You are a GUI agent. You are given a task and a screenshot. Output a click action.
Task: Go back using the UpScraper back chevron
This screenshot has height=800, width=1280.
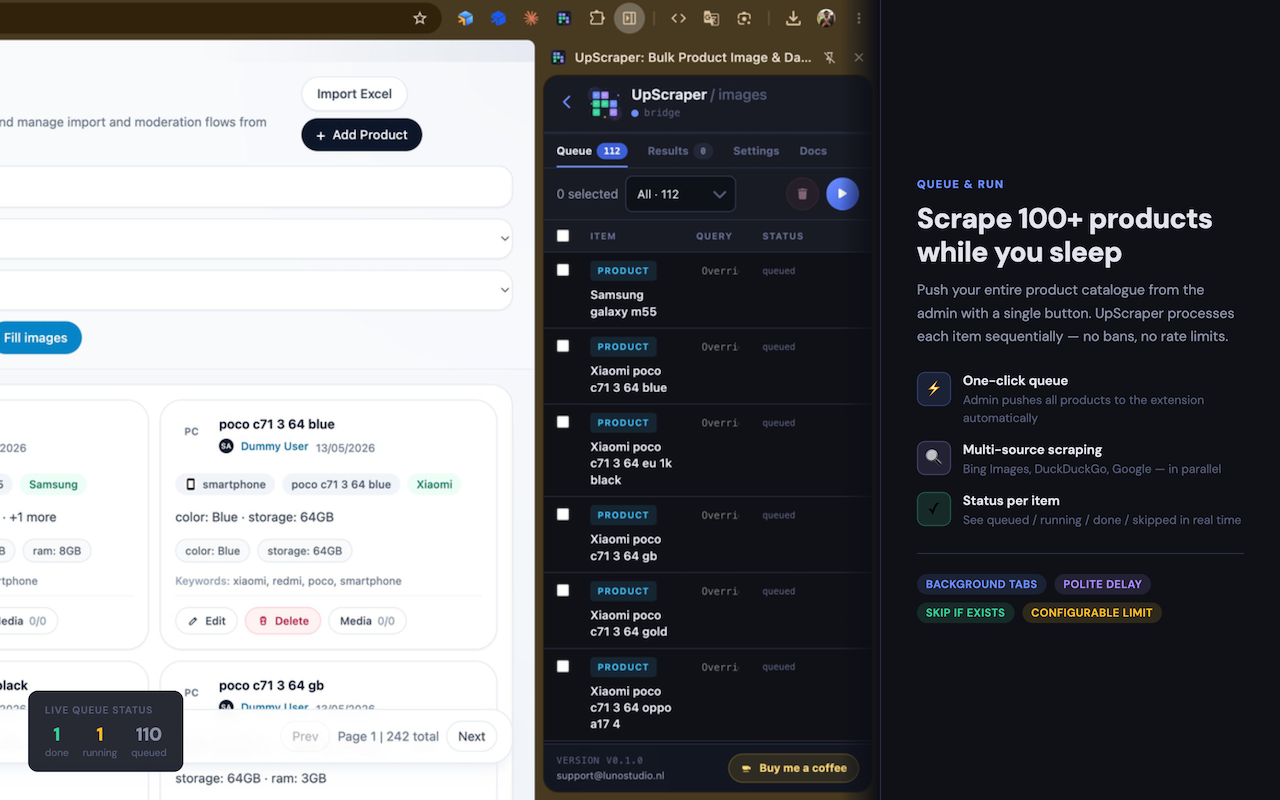(567, 102)
